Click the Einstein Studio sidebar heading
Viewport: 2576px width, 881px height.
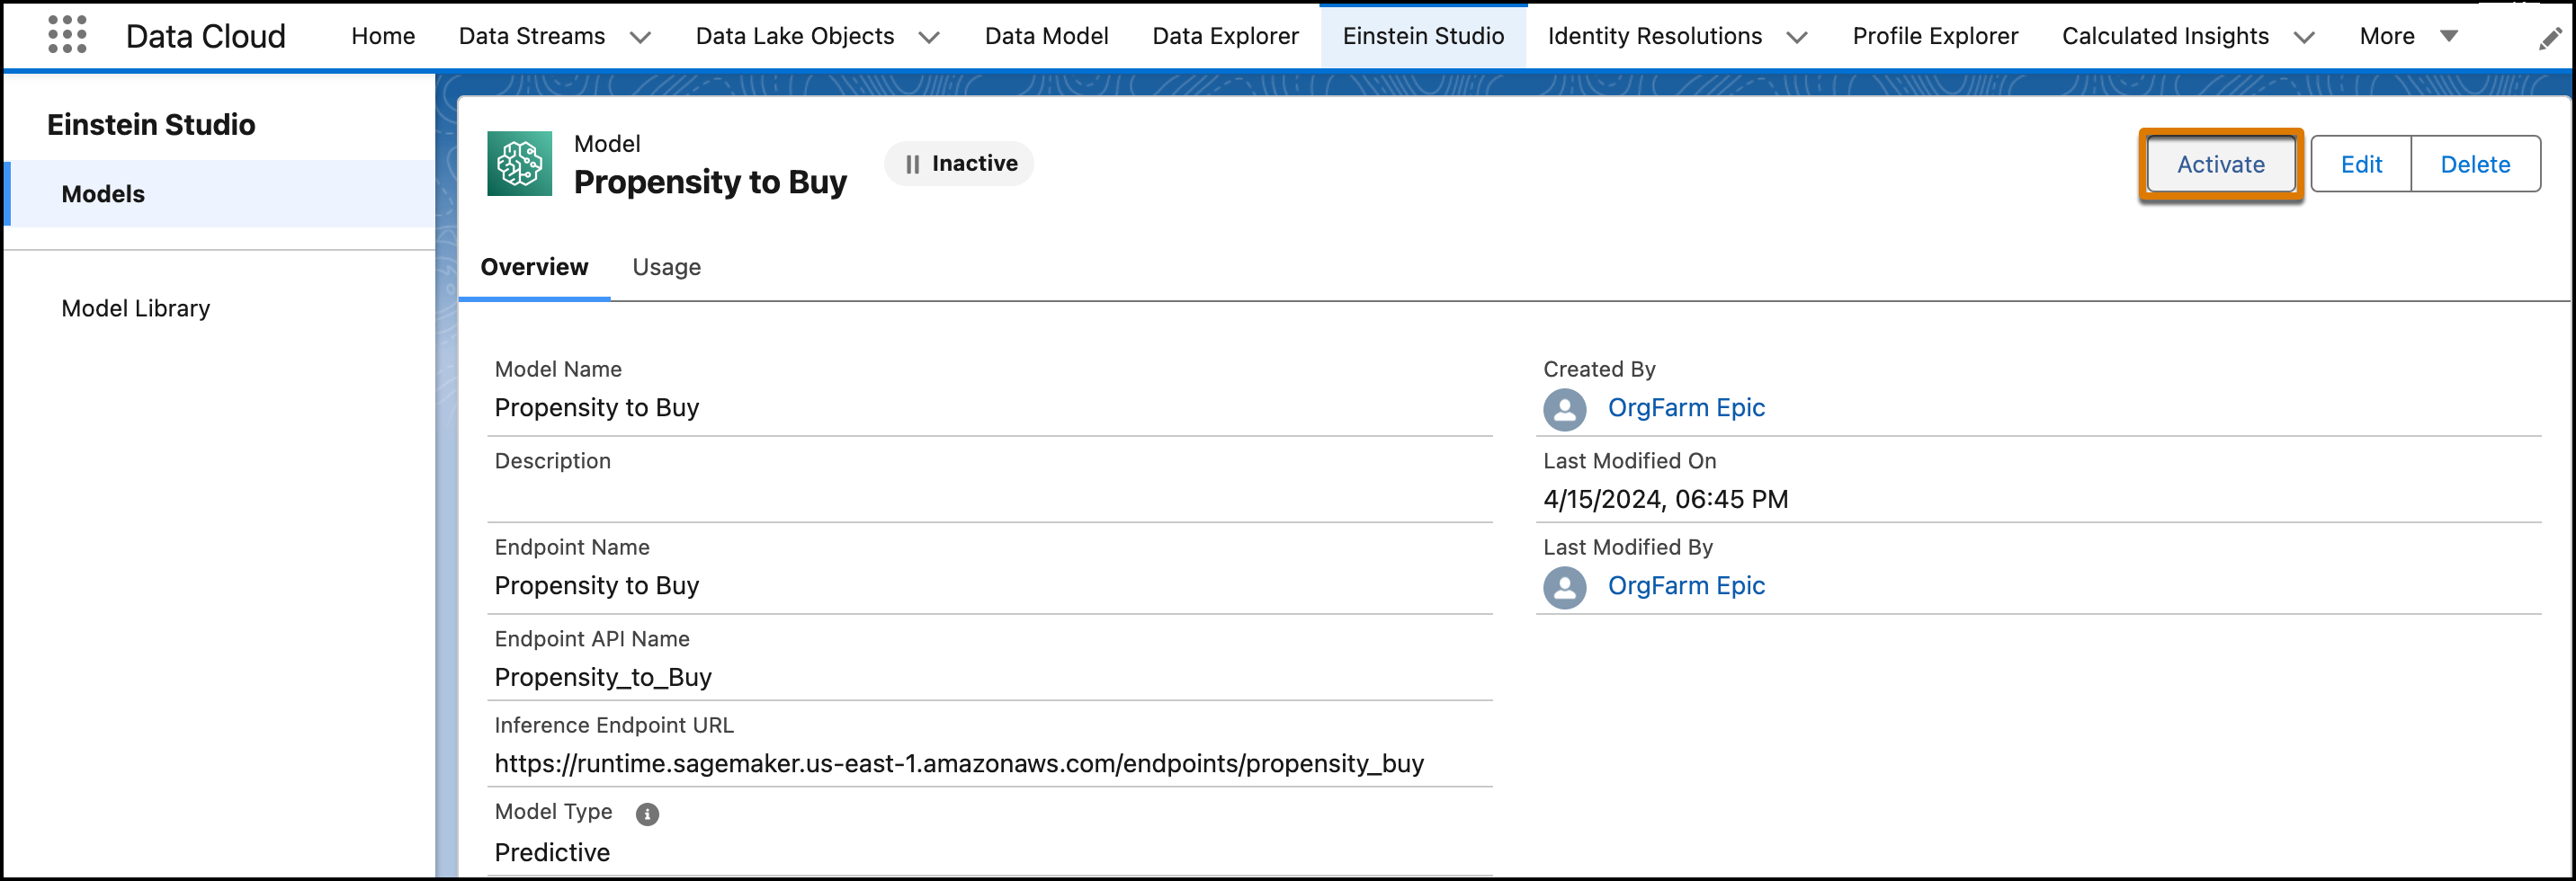(x=151, y=125)
